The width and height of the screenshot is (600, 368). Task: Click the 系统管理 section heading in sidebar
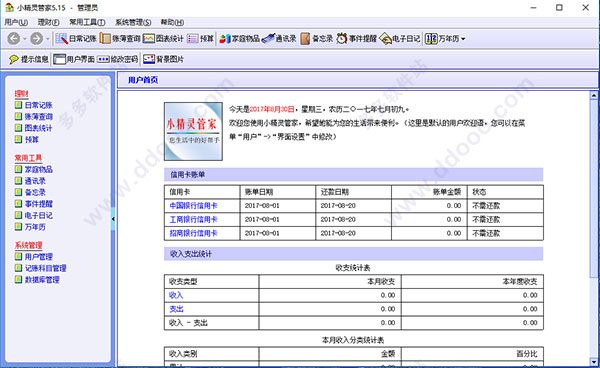[x=28, y=245]
